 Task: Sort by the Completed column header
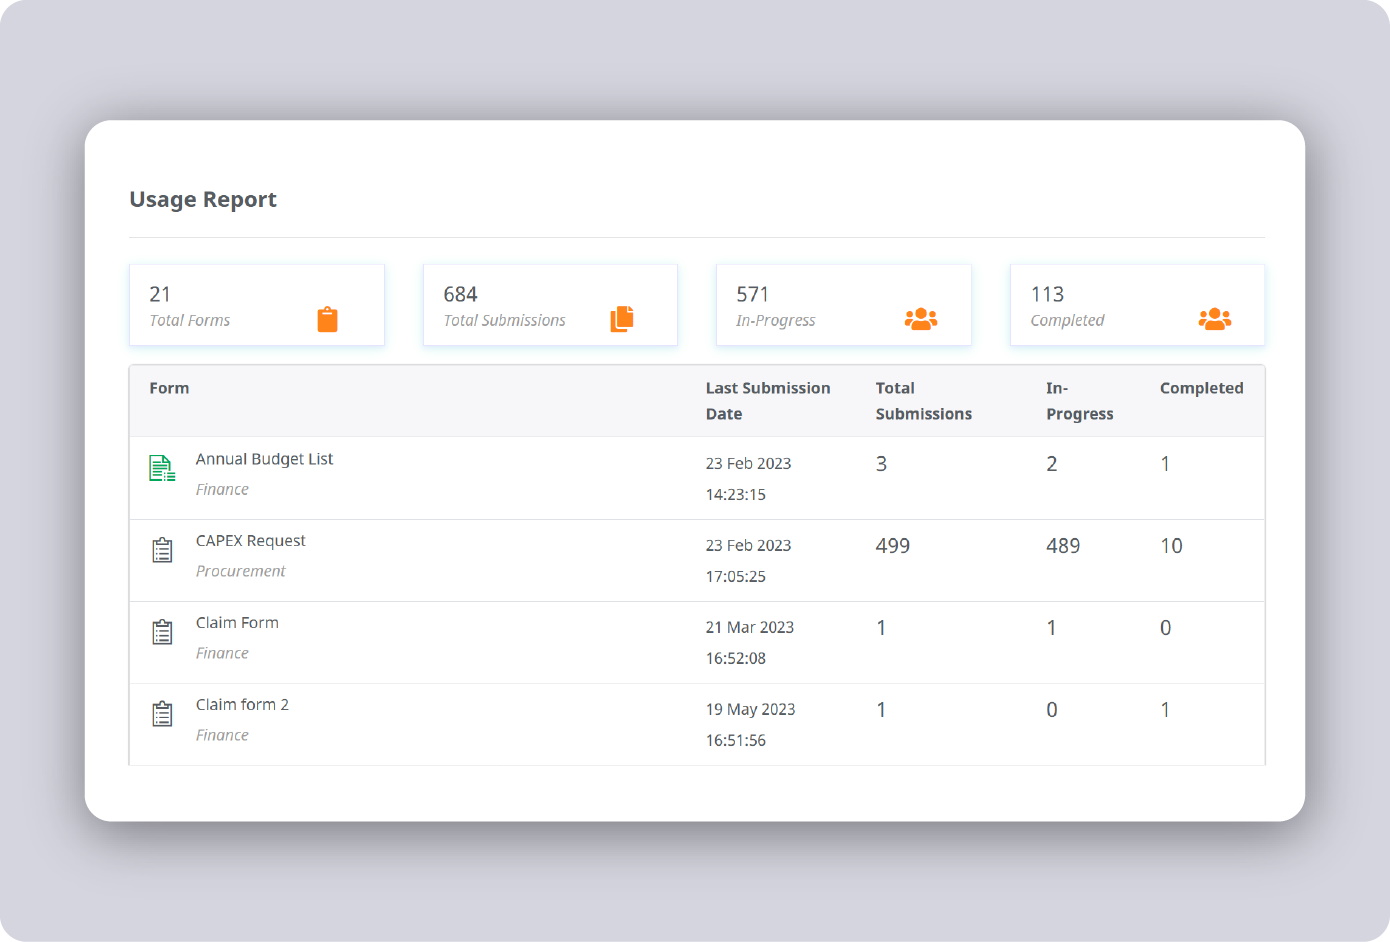coord(1201,388)
